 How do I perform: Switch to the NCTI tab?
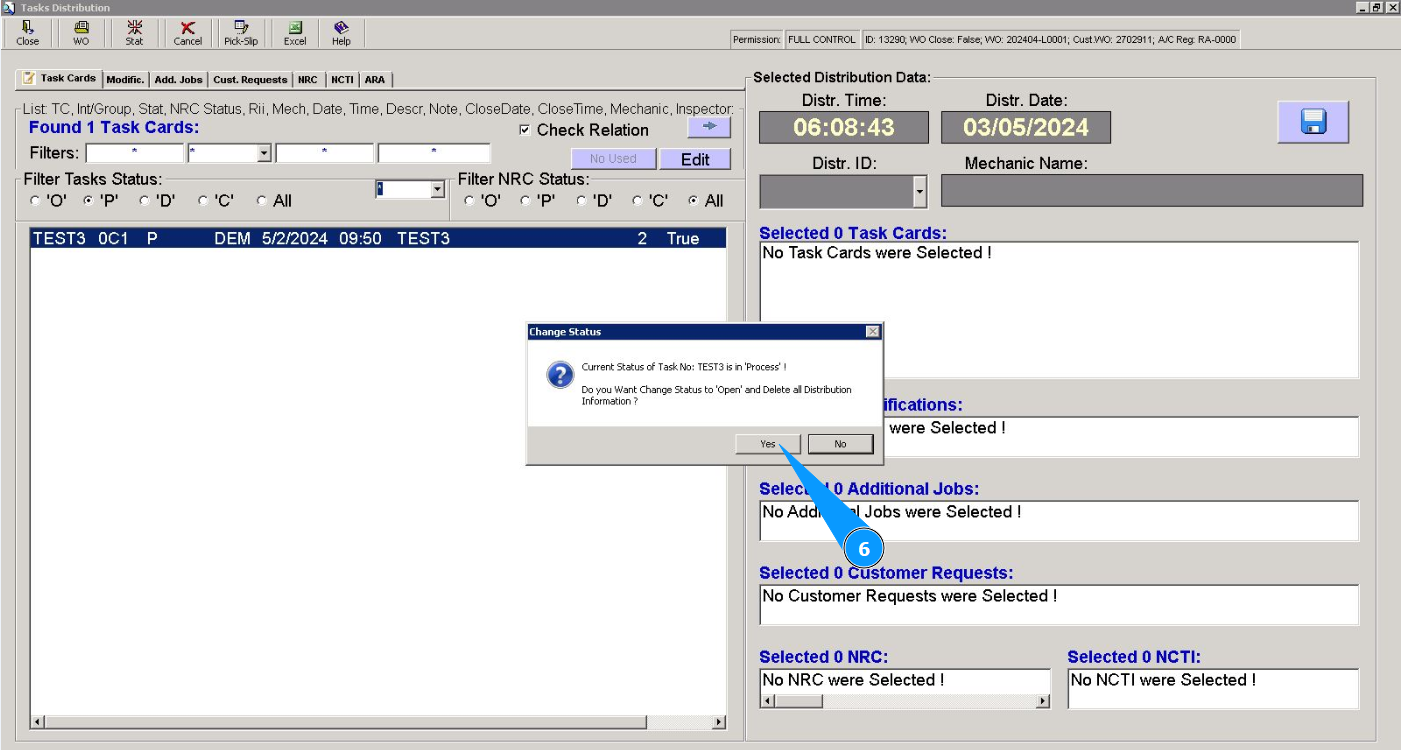[x=342, y=80]
